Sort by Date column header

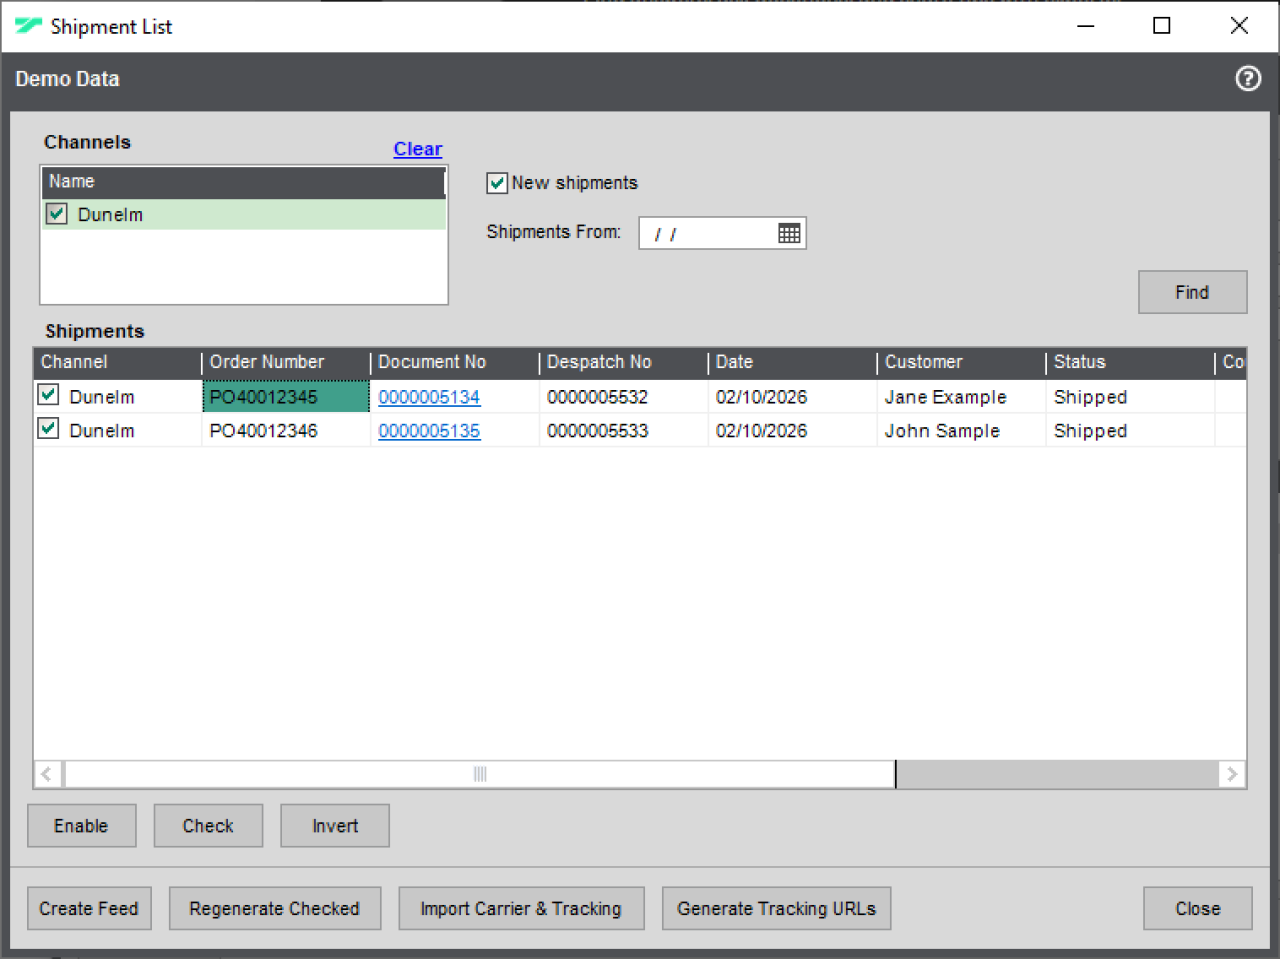tap(792, 362)
